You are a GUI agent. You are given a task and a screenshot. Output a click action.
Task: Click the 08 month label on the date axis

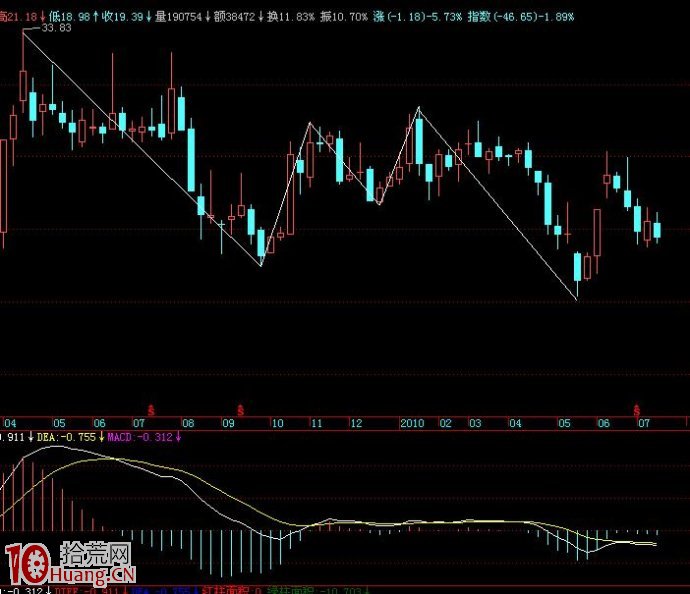(x=188, y=423)
